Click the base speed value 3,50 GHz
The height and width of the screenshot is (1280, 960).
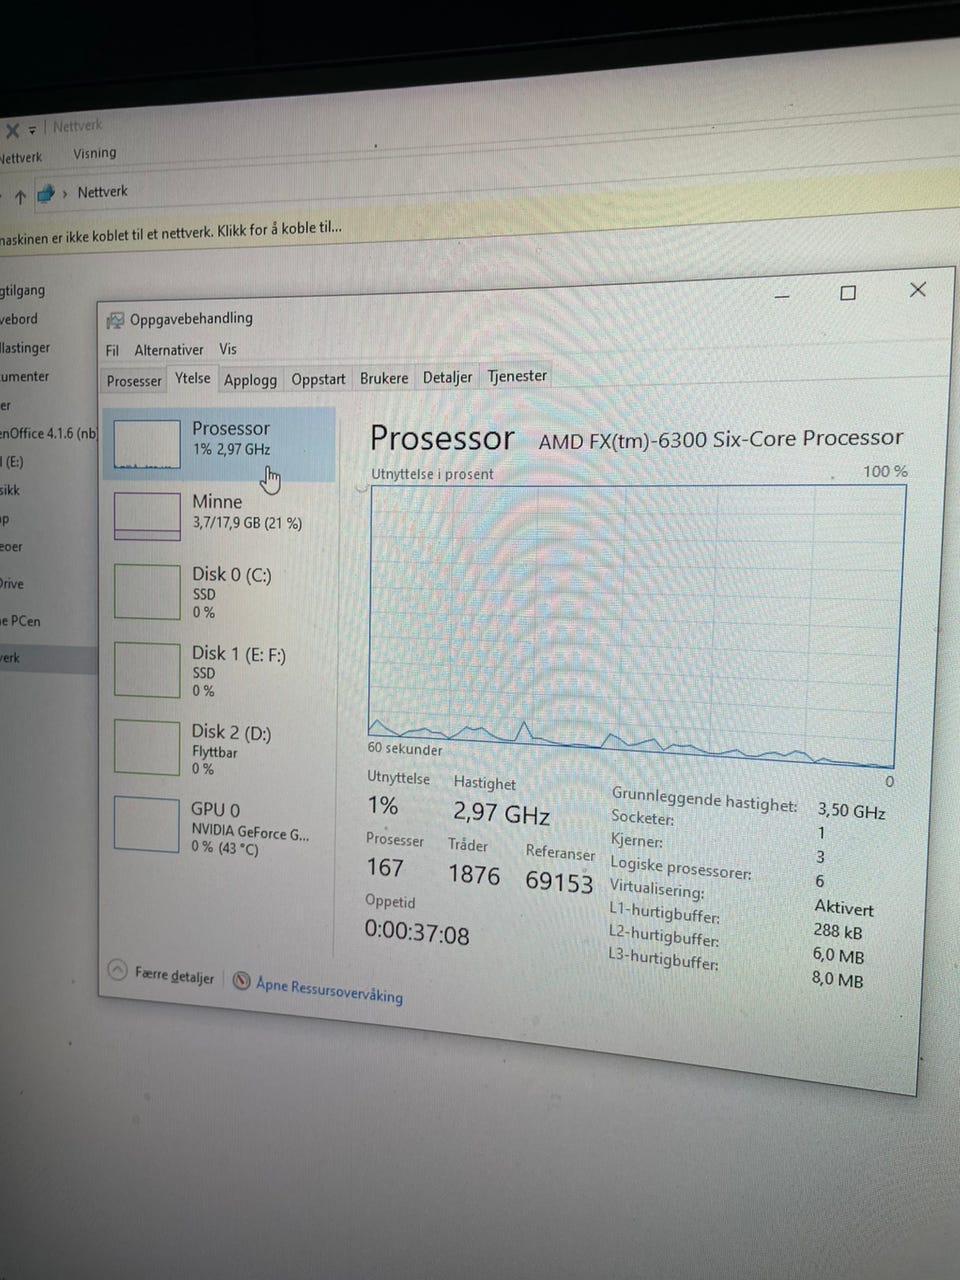(852, 811)
